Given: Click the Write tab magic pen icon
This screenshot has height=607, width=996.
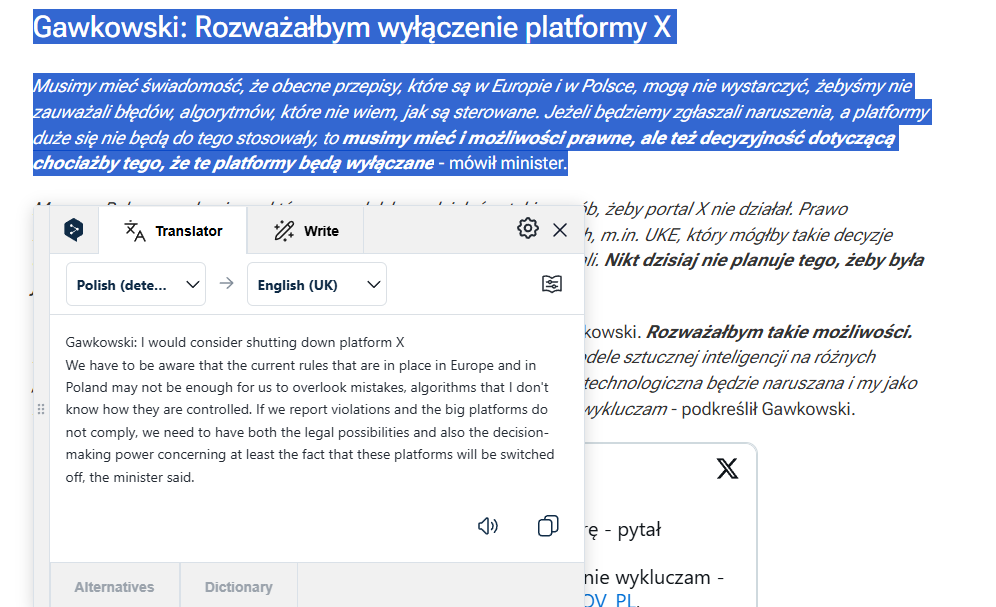Looking at the screenshot, I should click(284, 230).
